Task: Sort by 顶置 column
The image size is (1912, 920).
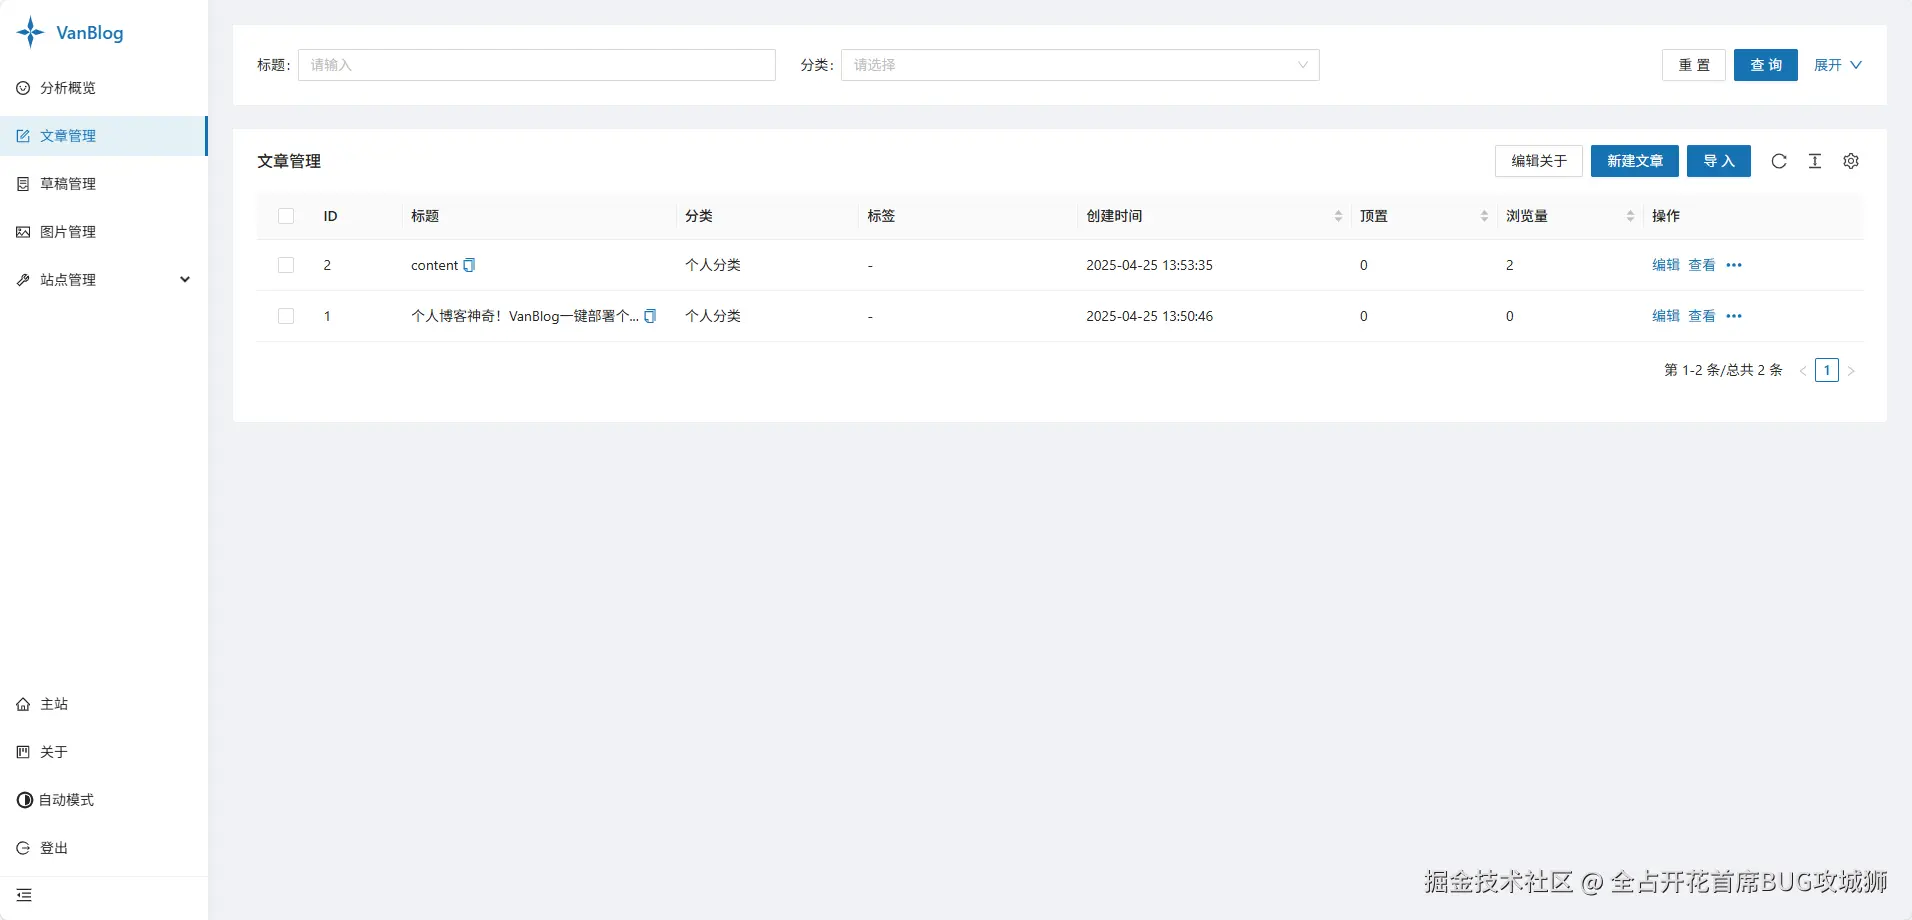Action: pos(1484,216)
